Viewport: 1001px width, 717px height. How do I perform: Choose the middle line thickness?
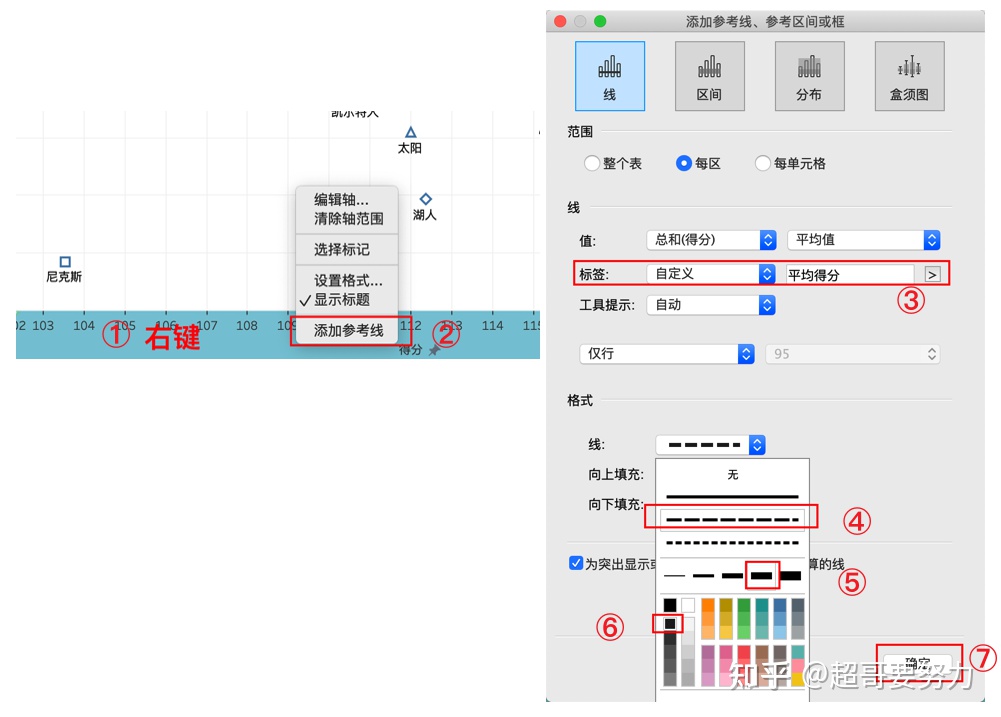coord(732,576)
